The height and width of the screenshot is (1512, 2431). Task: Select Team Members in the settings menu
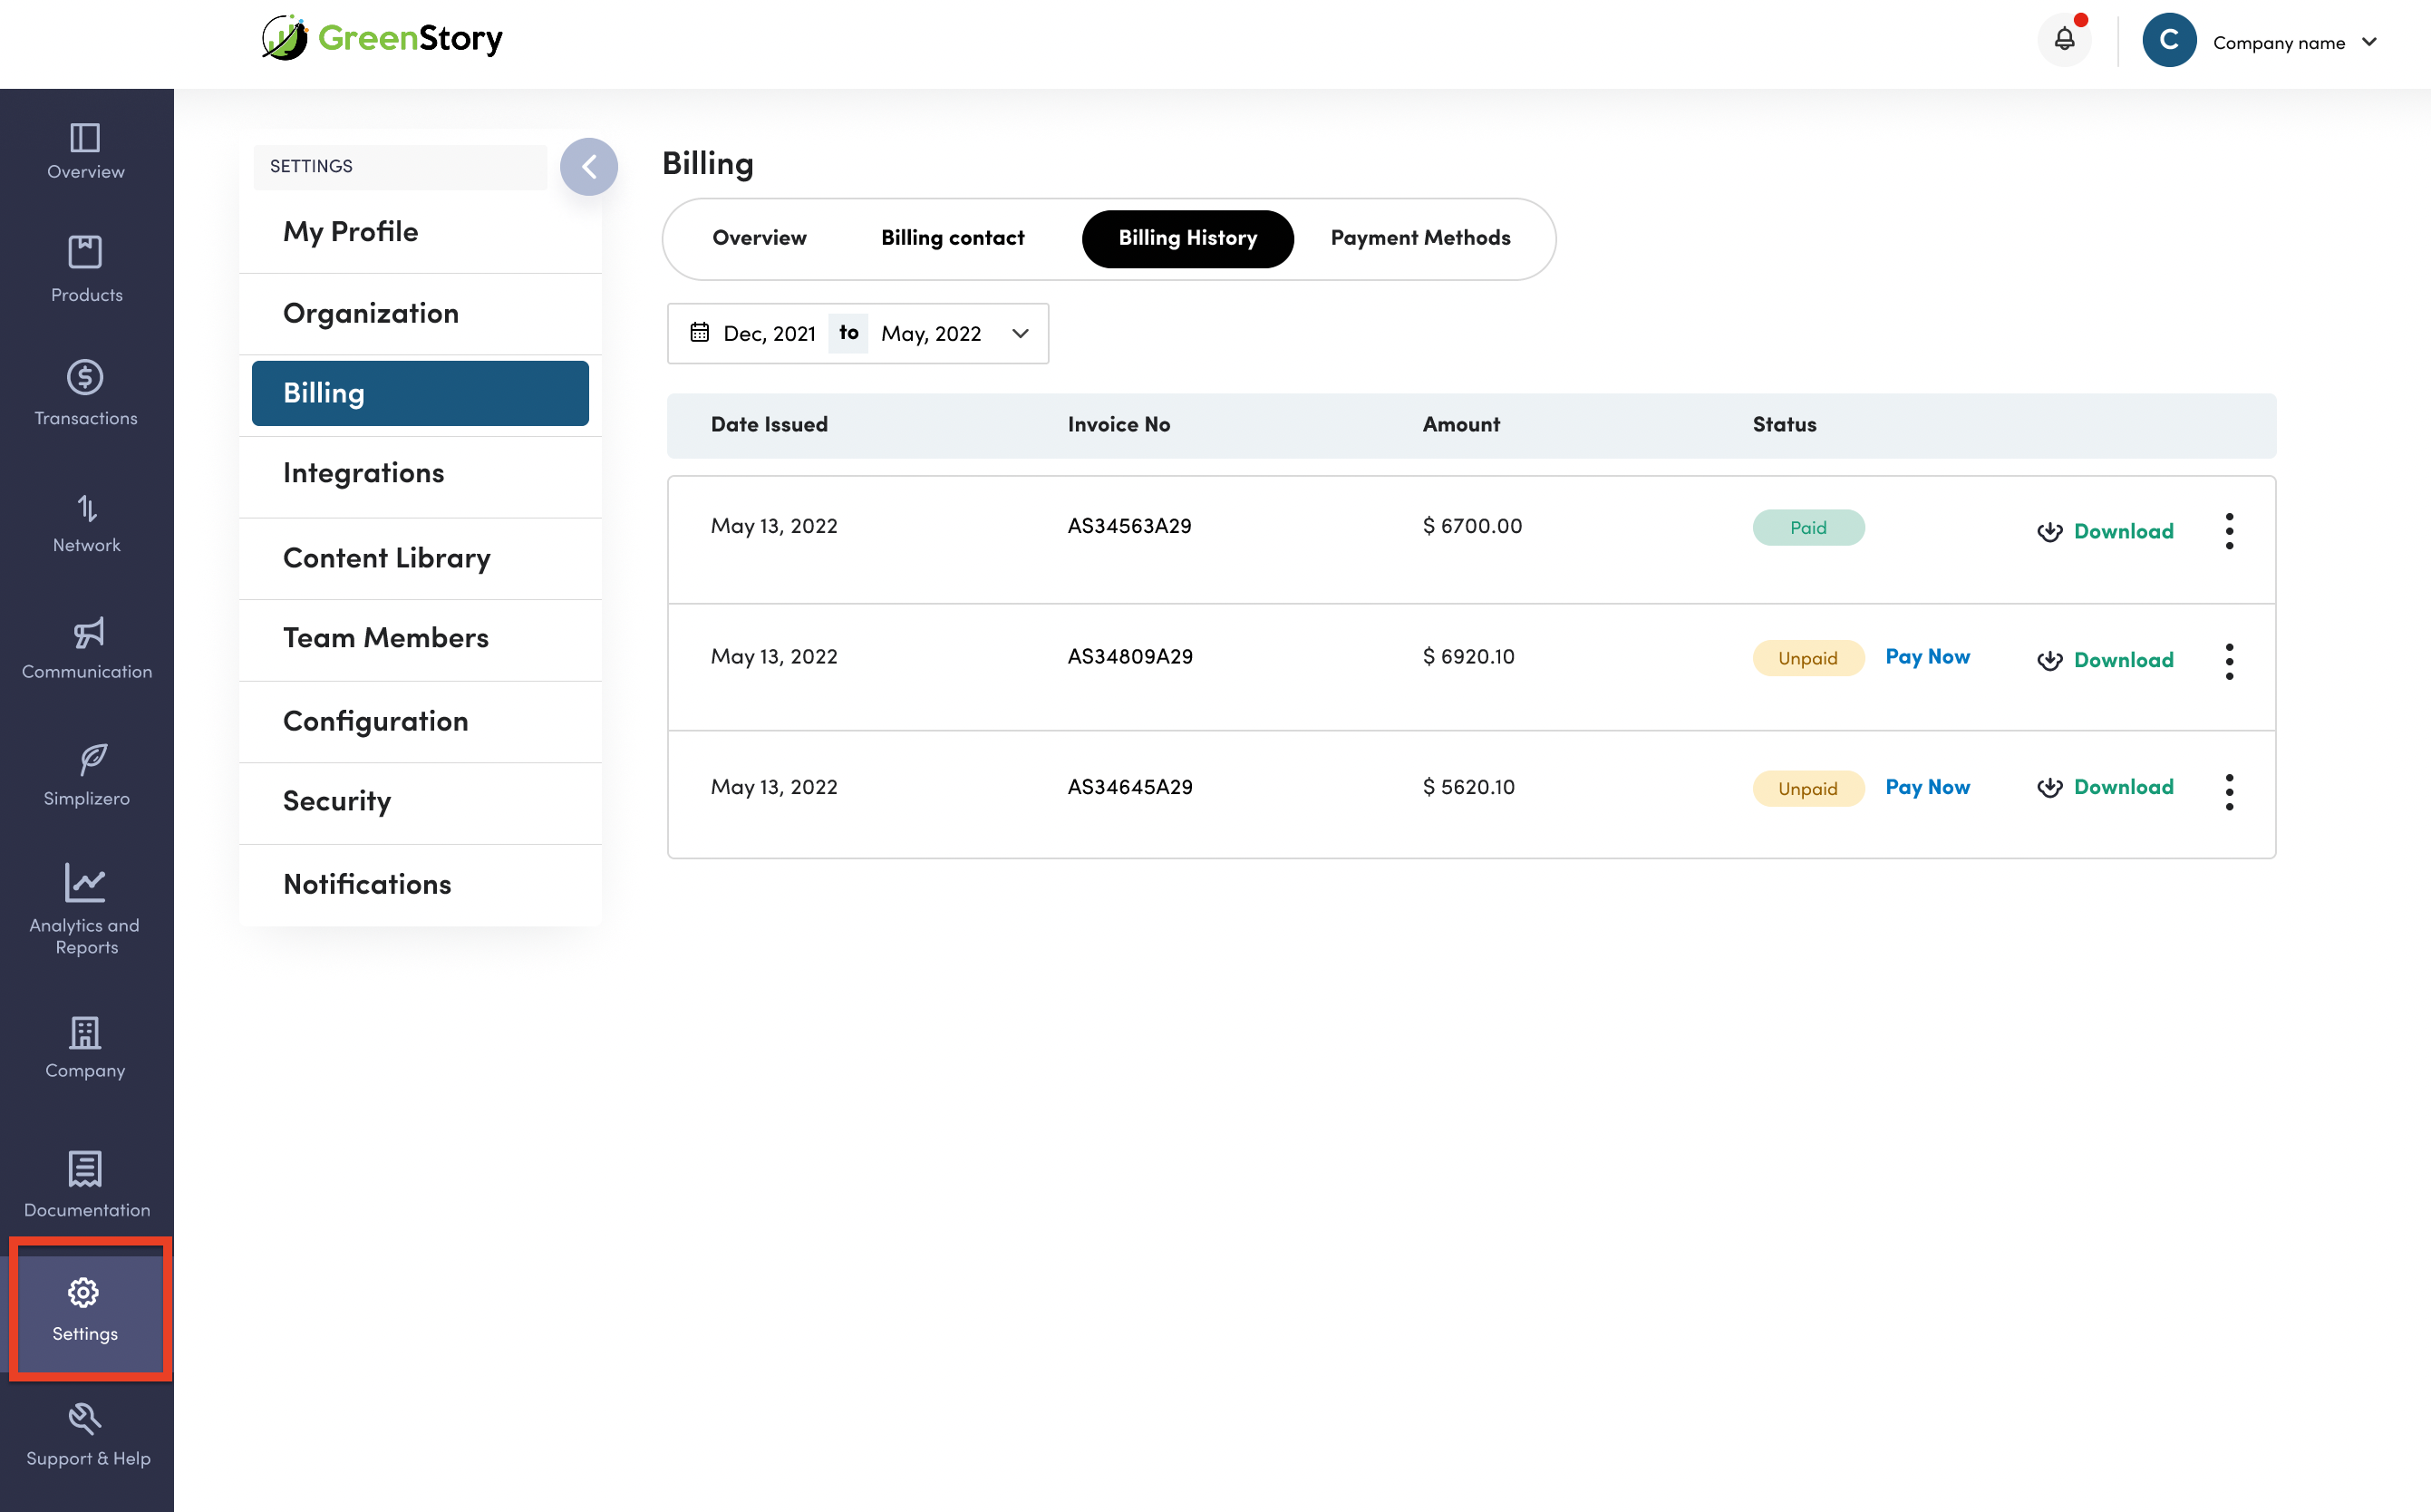point(385,638)
